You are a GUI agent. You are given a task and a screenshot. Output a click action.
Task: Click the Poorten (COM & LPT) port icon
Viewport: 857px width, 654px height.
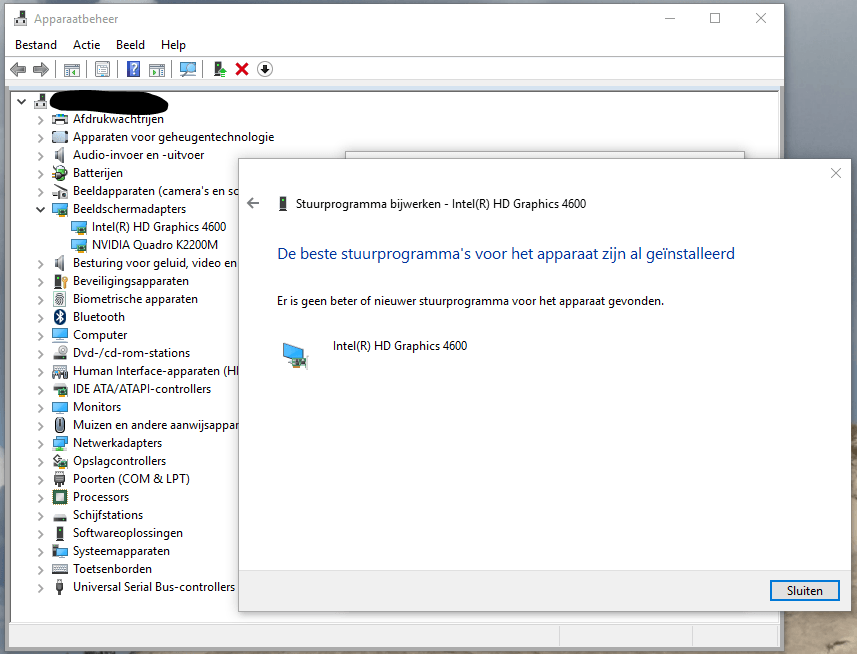click(x=60, y=479)
